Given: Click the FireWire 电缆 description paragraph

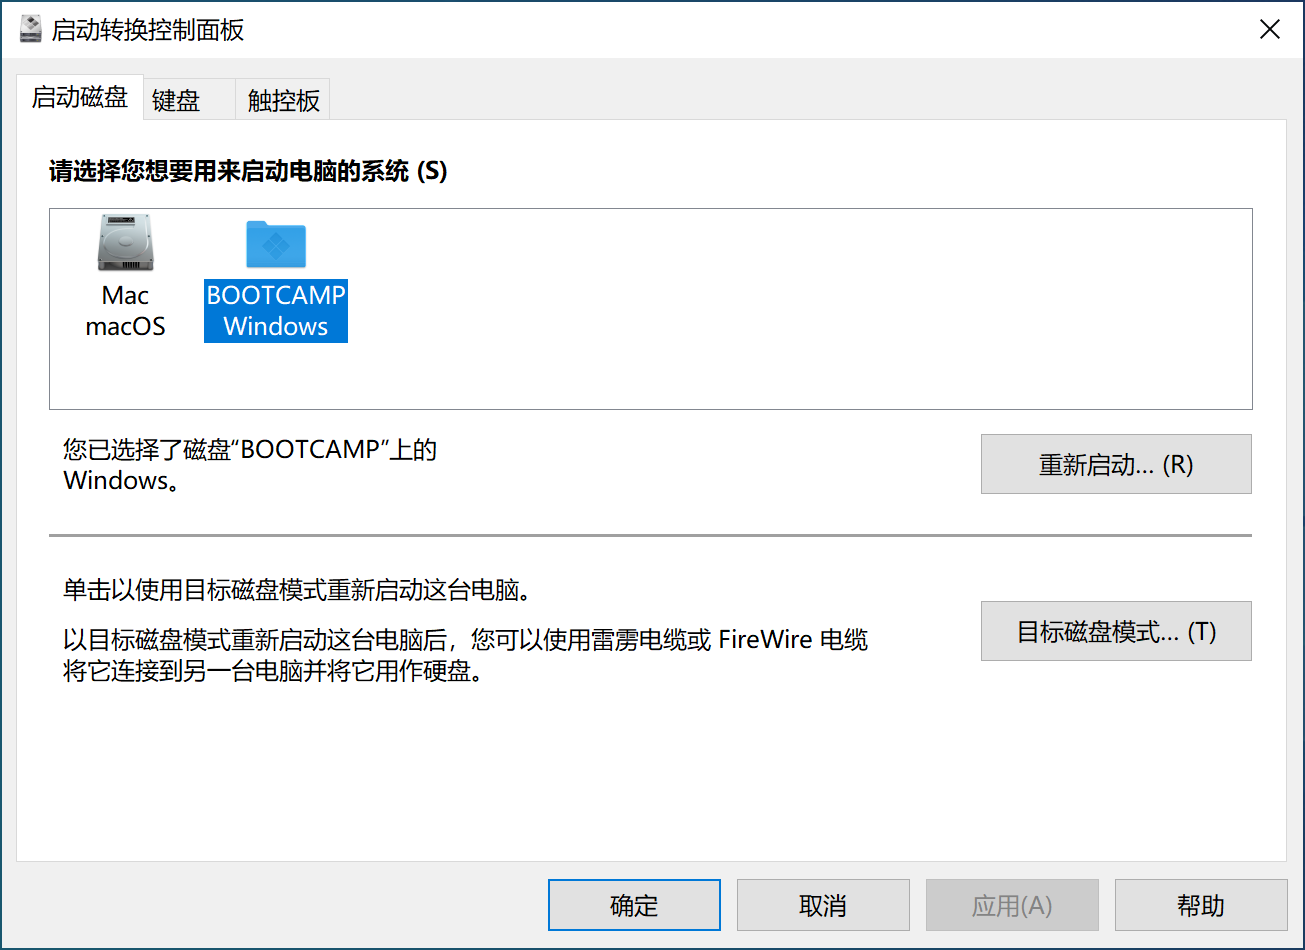Looking at the screenshot, I should [x=466, y=655].
